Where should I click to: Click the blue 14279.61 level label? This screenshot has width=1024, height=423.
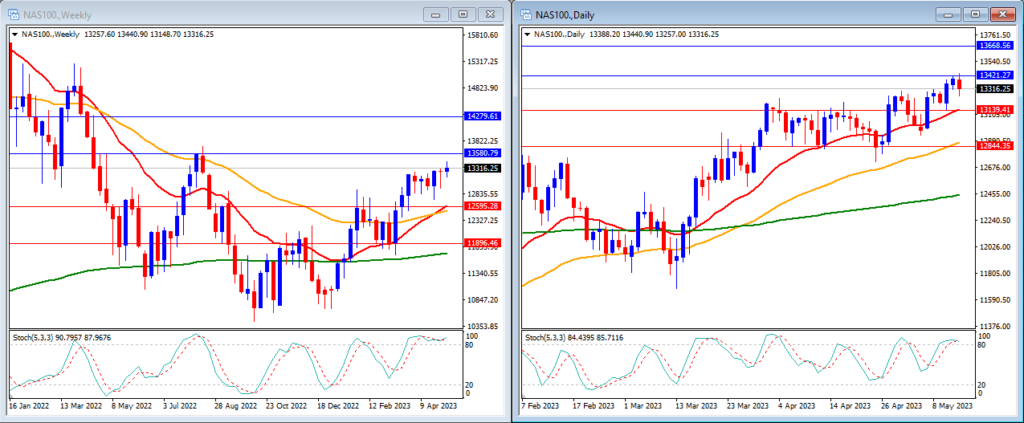tap(483, 116)
